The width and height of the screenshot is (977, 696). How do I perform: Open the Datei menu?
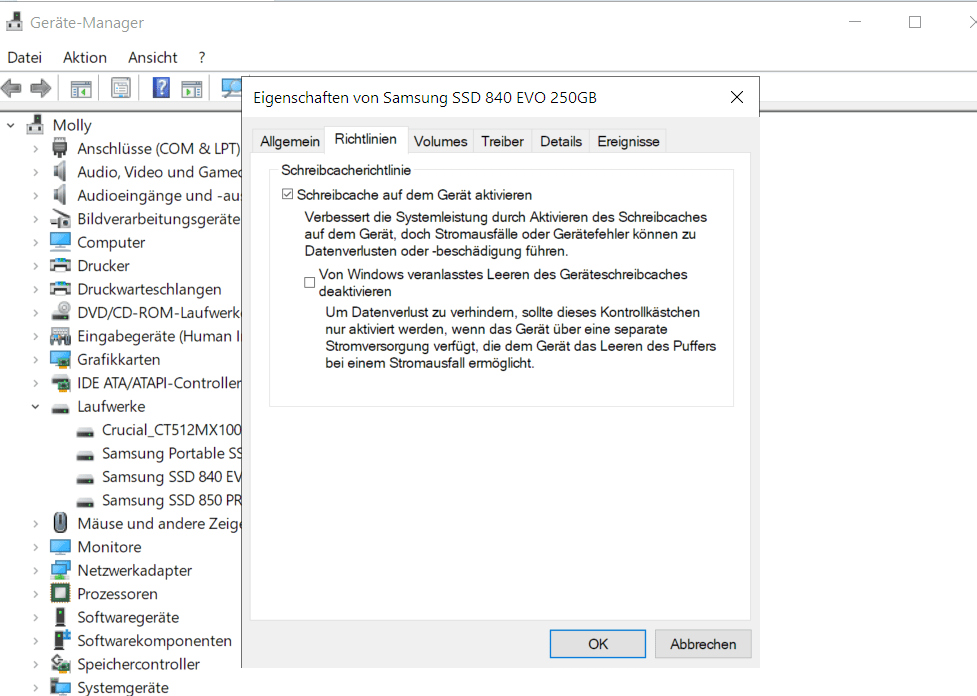coord(25,57)
